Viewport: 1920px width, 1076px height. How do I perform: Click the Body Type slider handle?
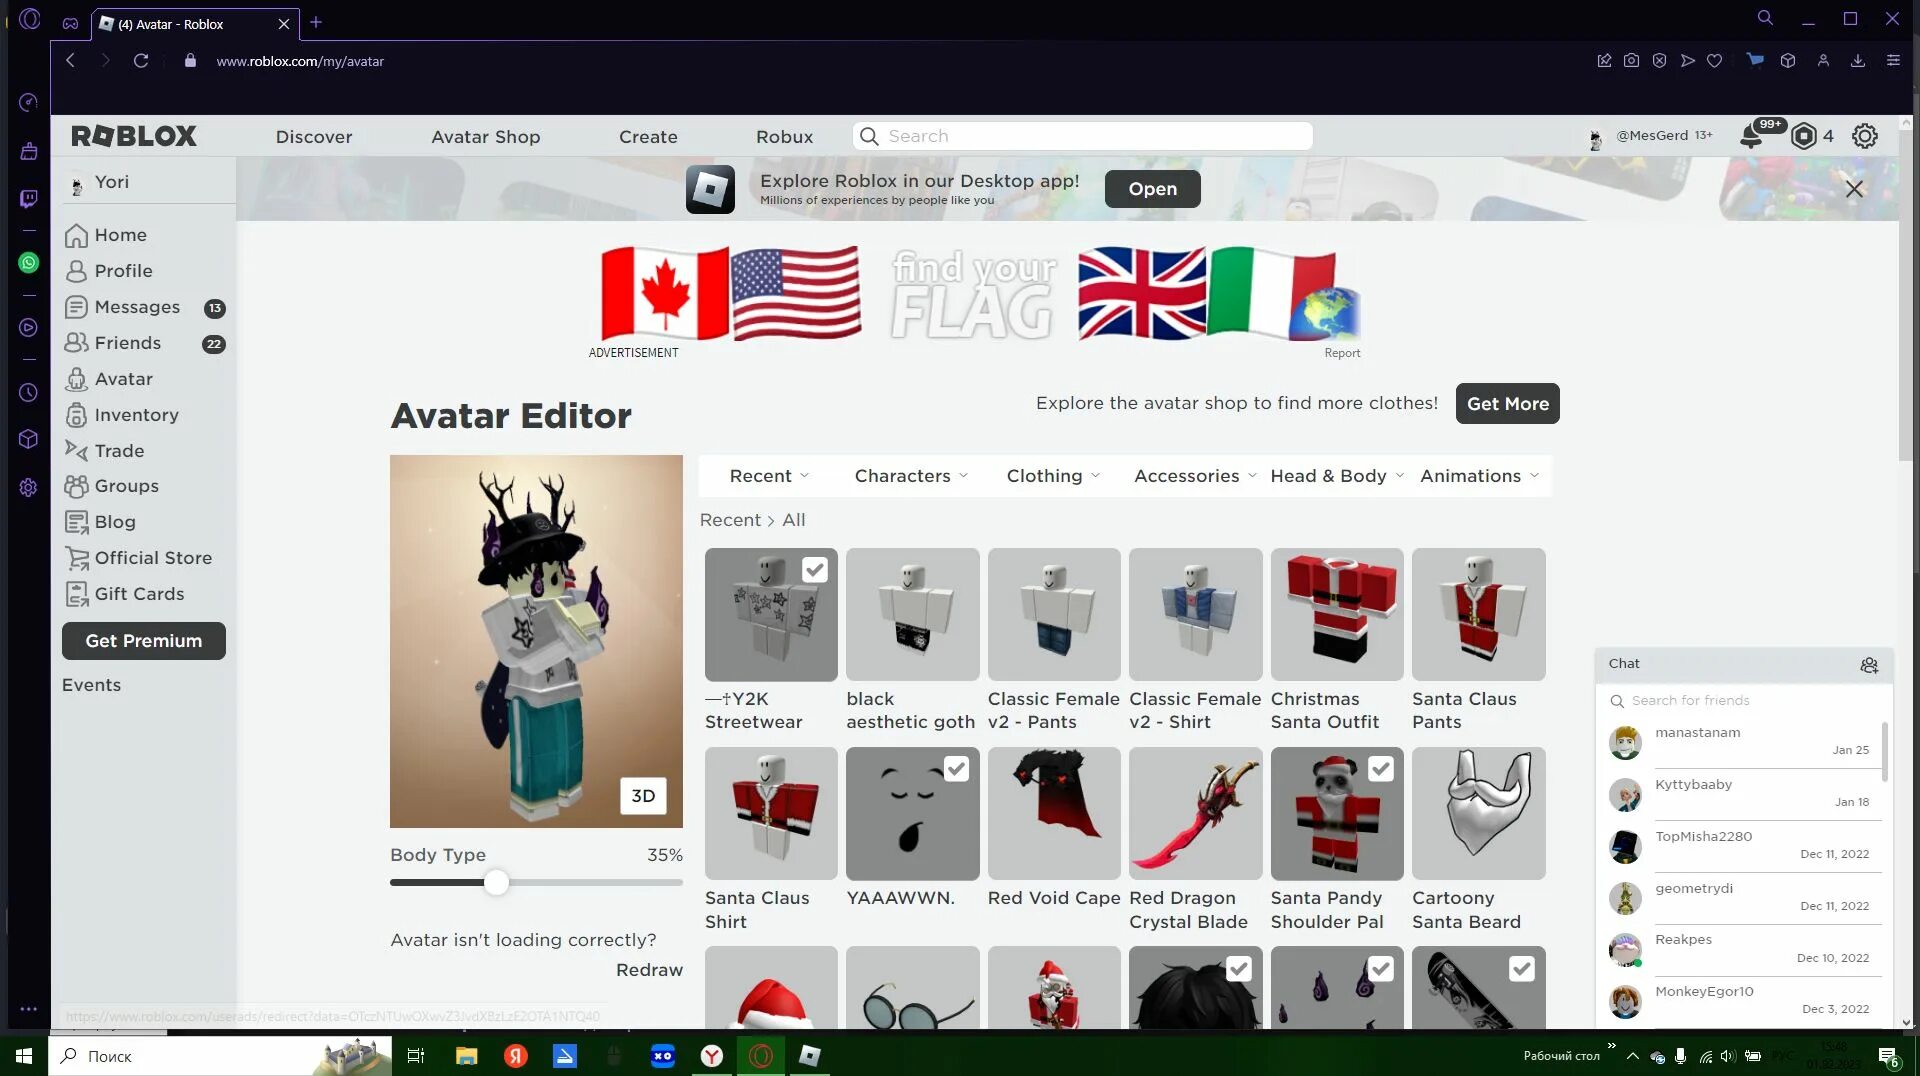click(496, 883)
